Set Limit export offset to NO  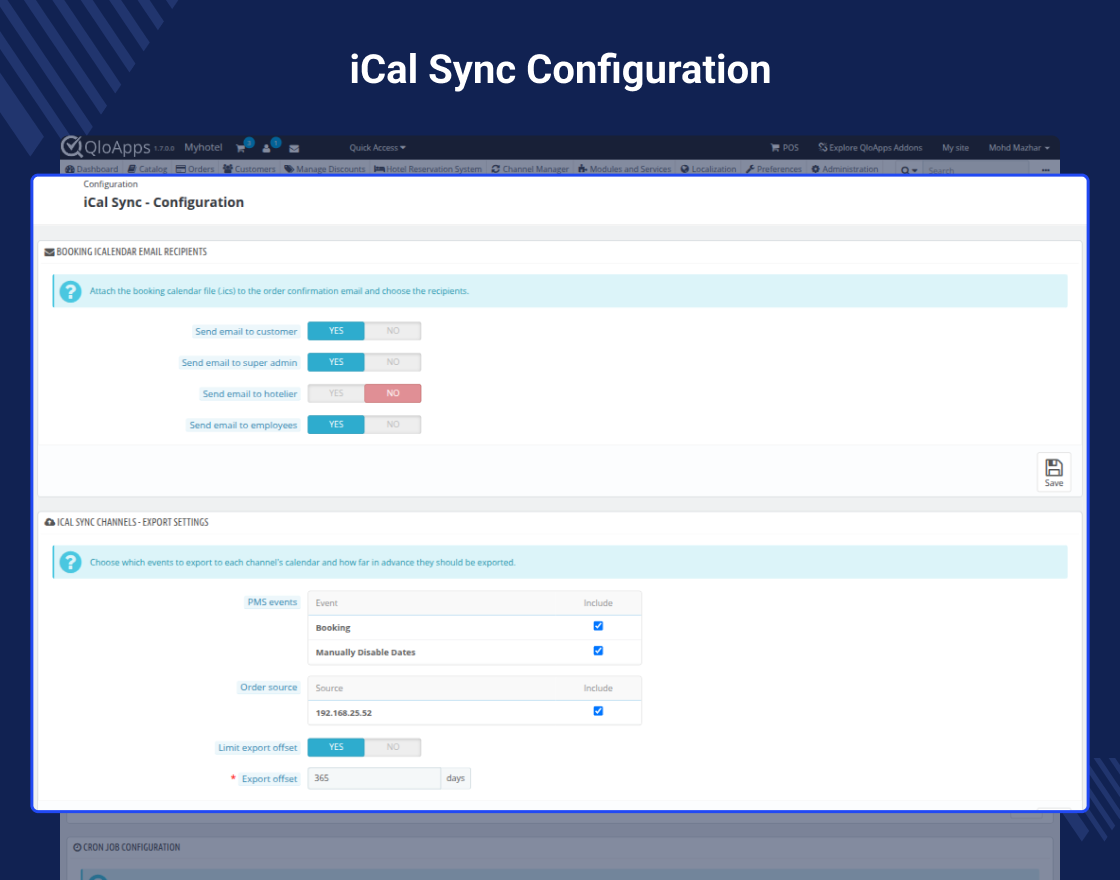(x=392, y=747)
